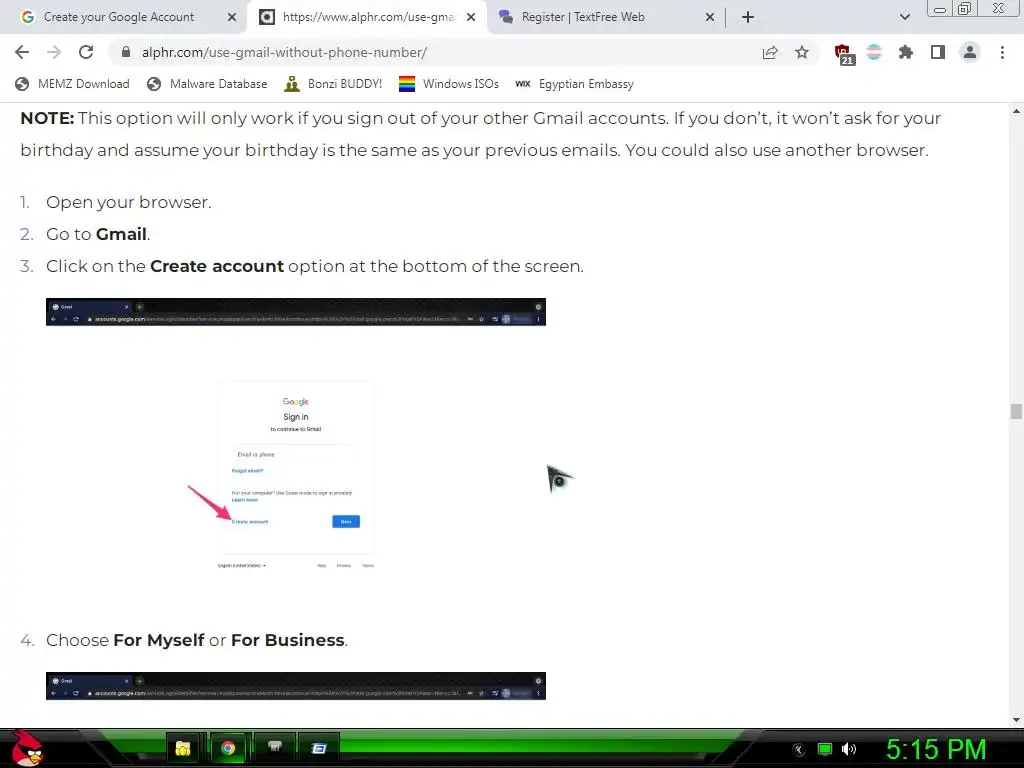
Task: Click the page vertical scrollbar thumb
Action: click(1016, 411)
